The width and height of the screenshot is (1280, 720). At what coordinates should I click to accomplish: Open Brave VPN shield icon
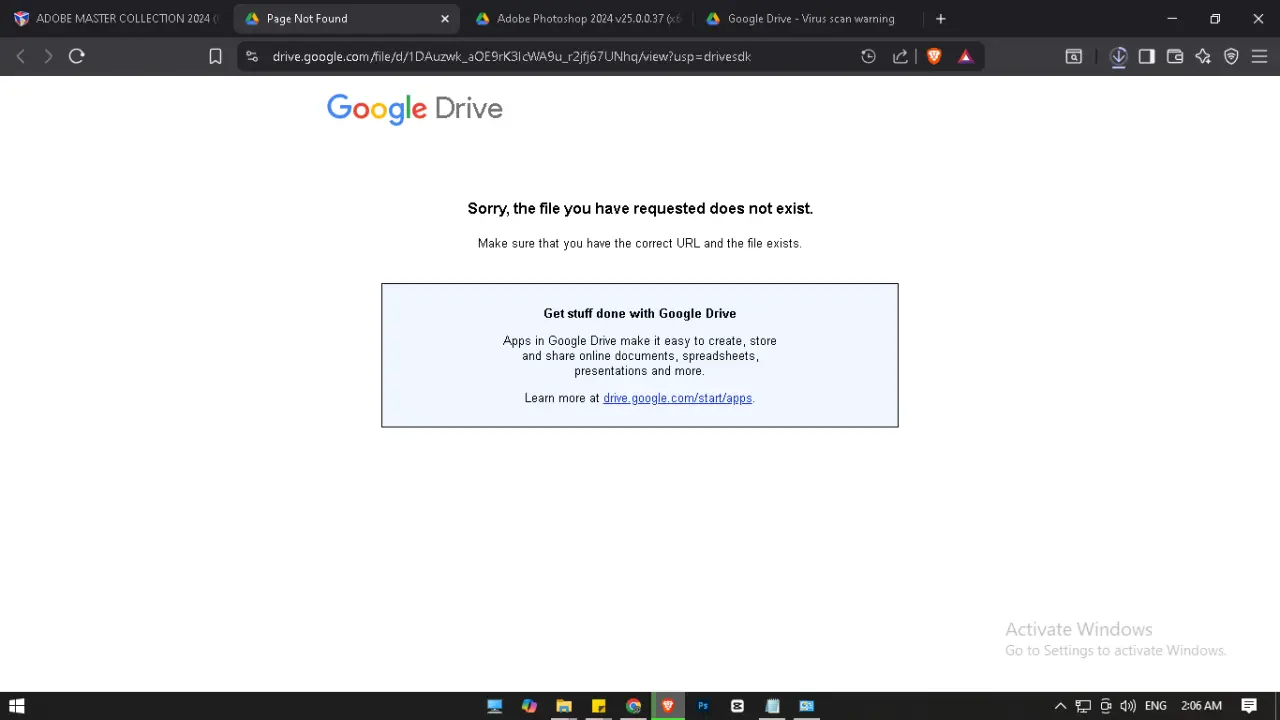click(x=1231, y=57)
